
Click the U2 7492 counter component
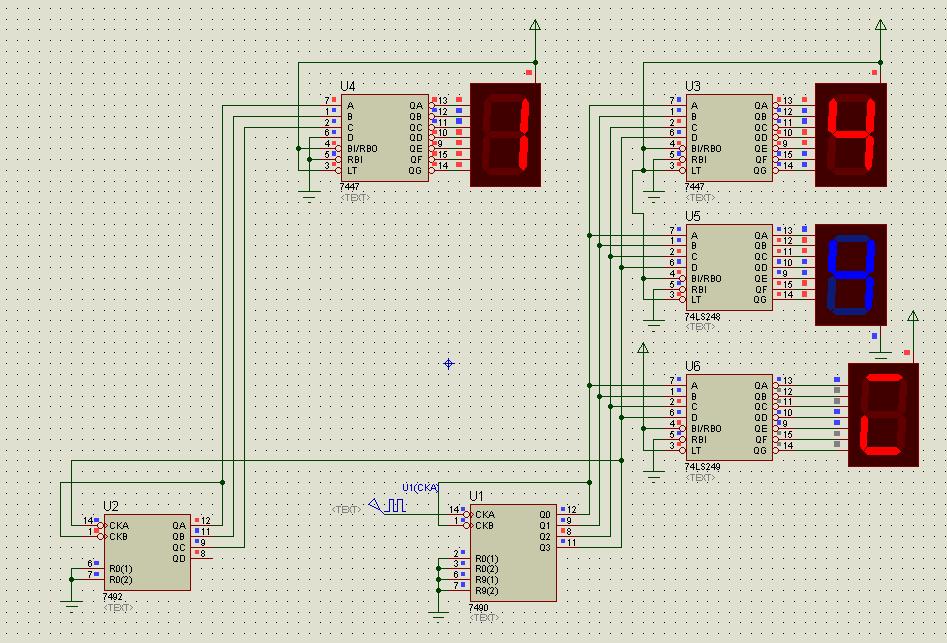(x=147, y=552)
